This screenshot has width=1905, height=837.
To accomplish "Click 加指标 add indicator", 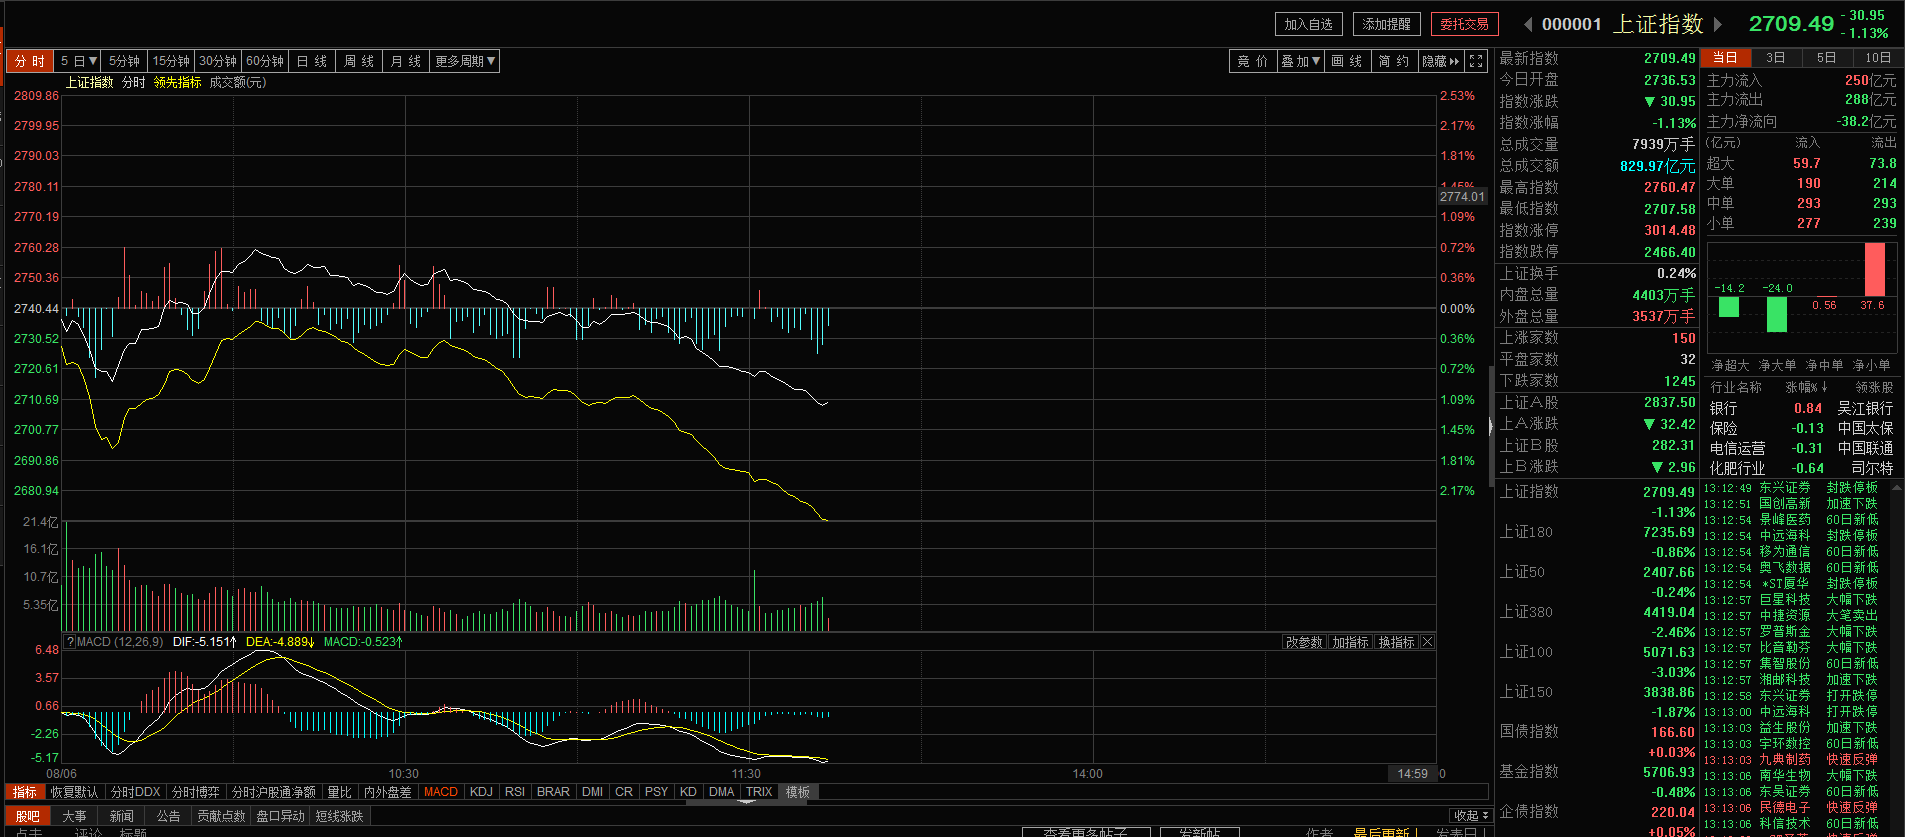I will click(1350, 642).
